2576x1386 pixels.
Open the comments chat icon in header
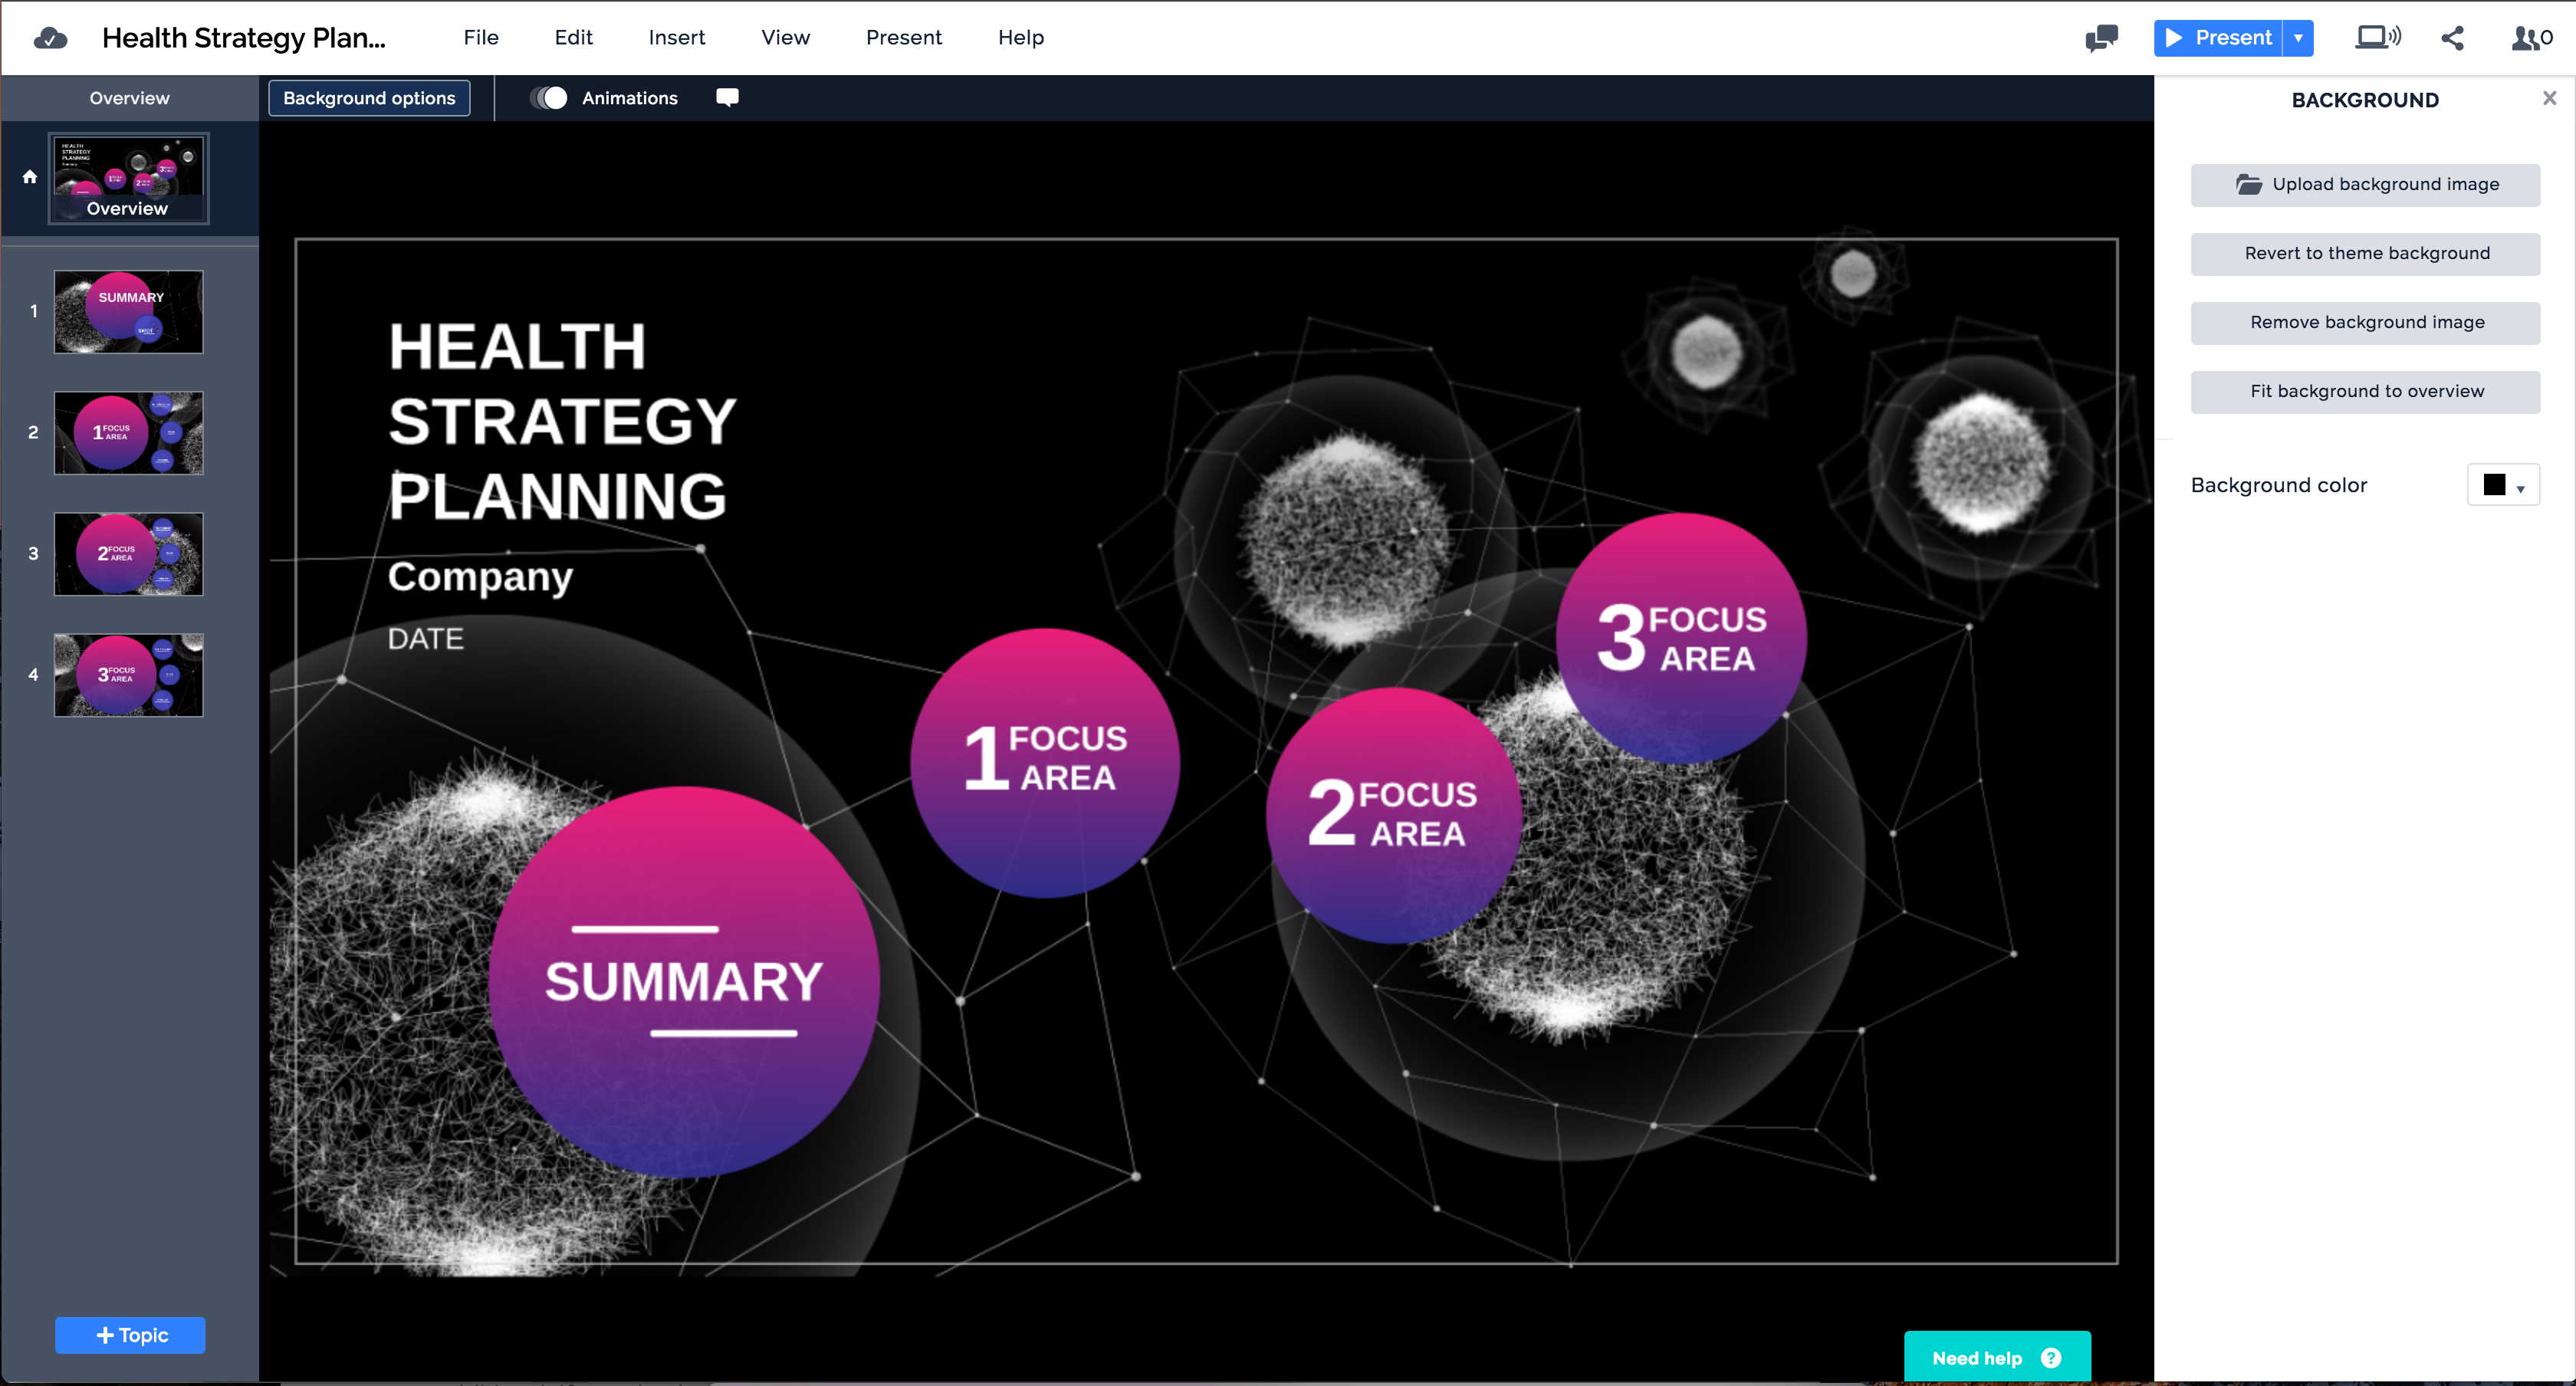coord(2101,38)
